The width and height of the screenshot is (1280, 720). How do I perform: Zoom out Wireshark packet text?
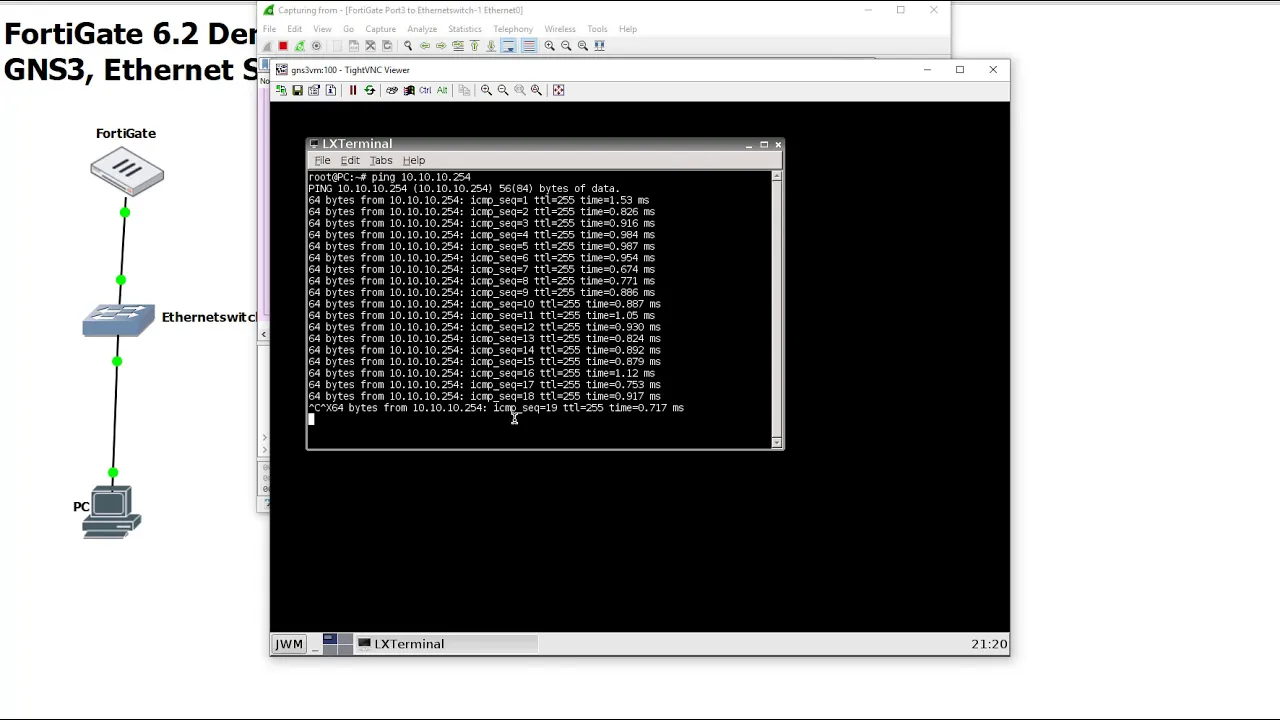click(566, 46)
